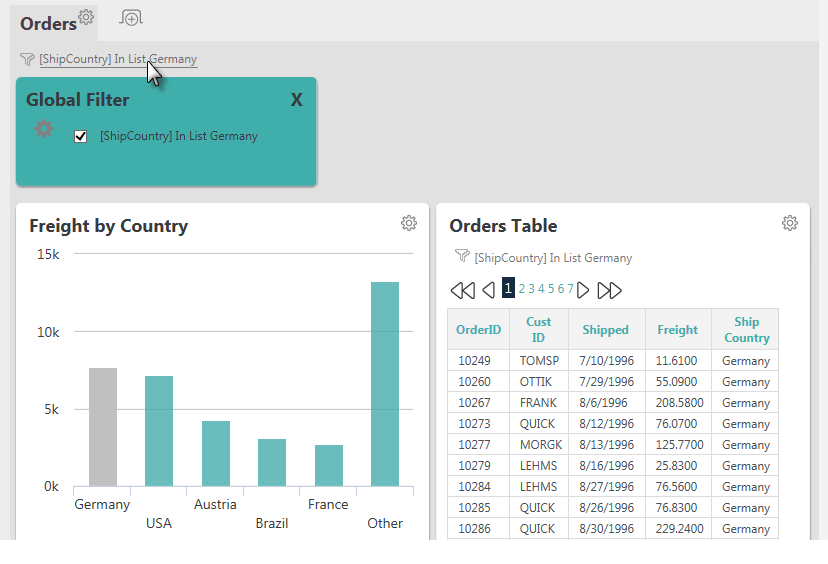This screenshot has height=564, width=828.
Task: Go to page 7 of results
Action: coord(570,289)
